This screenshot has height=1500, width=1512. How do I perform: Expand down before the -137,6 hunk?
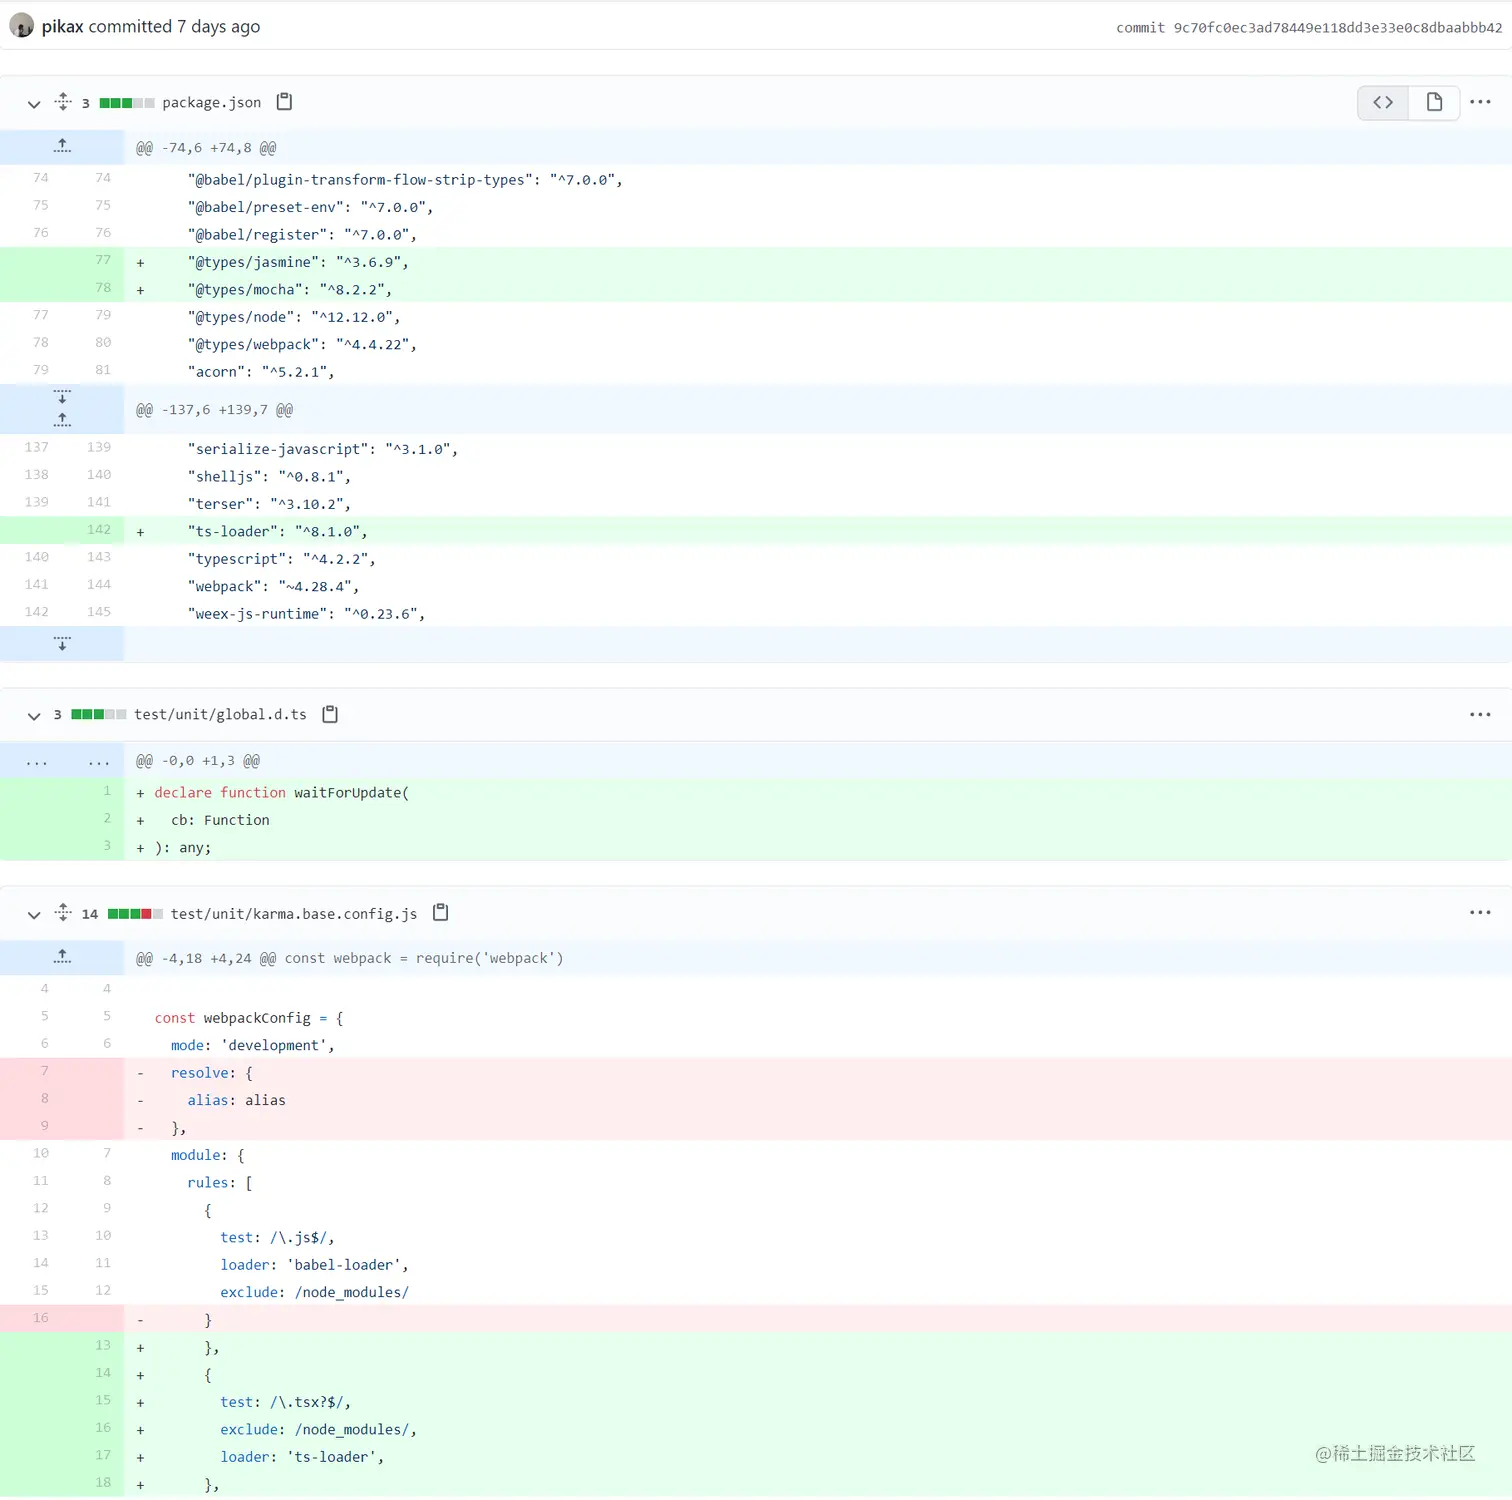[x=62, y=397]
